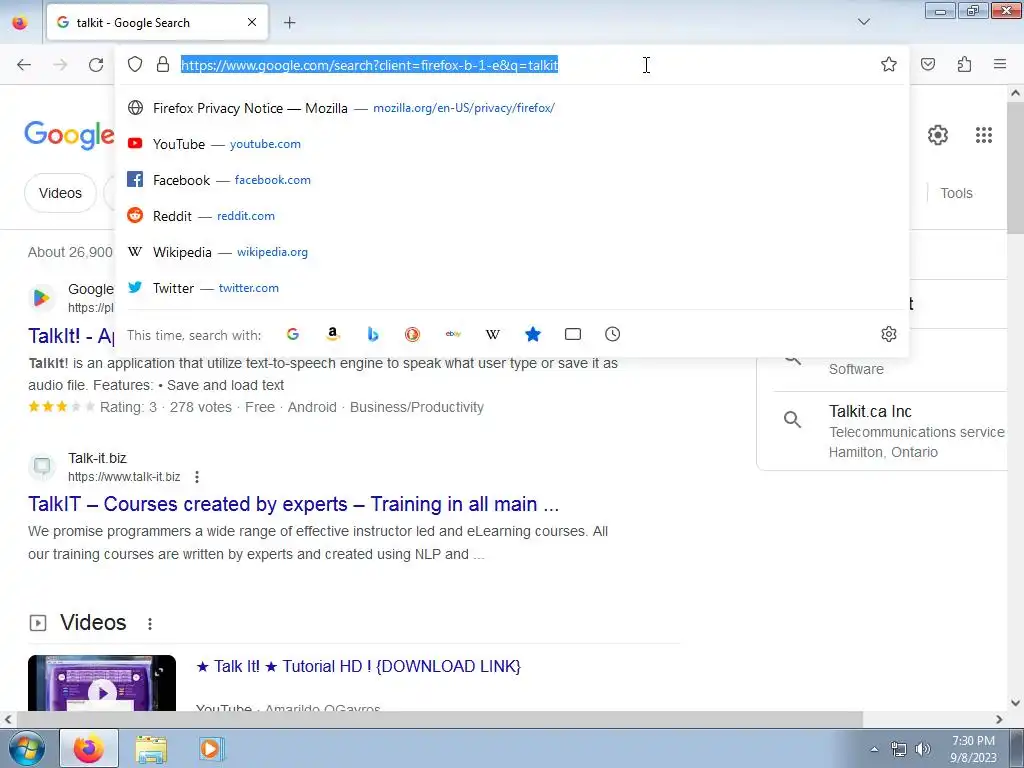
Task: Open the network tray icon
Action: 899,748
